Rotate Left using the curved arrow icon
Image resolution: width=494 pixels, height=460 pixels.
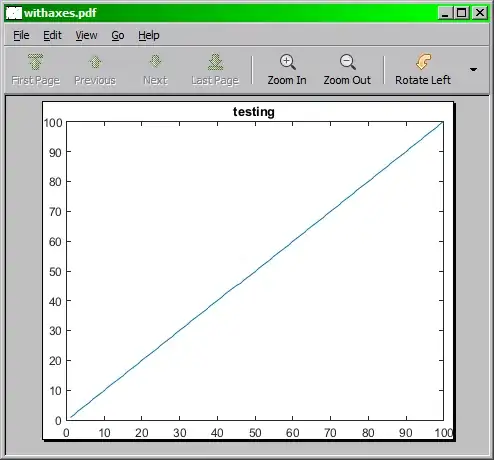423,62
